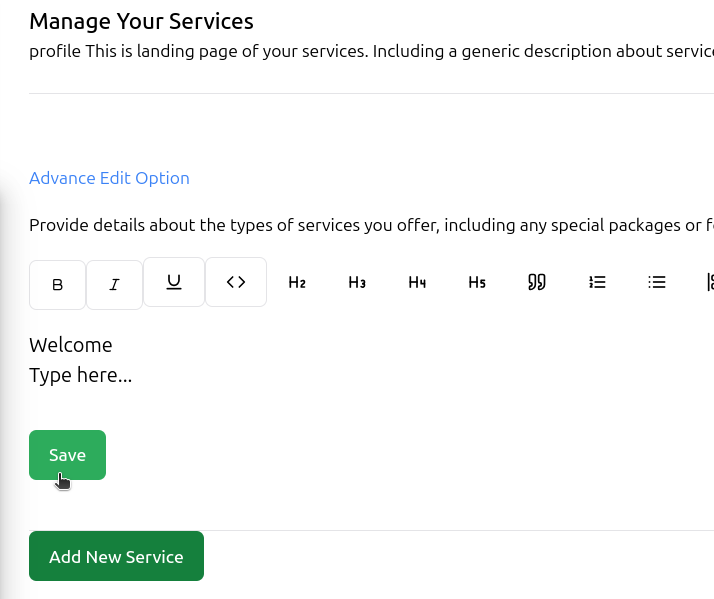Click the partially visible icon after the bullet list
The height and width of the screenshot is (599, 714).
(709, 282)
